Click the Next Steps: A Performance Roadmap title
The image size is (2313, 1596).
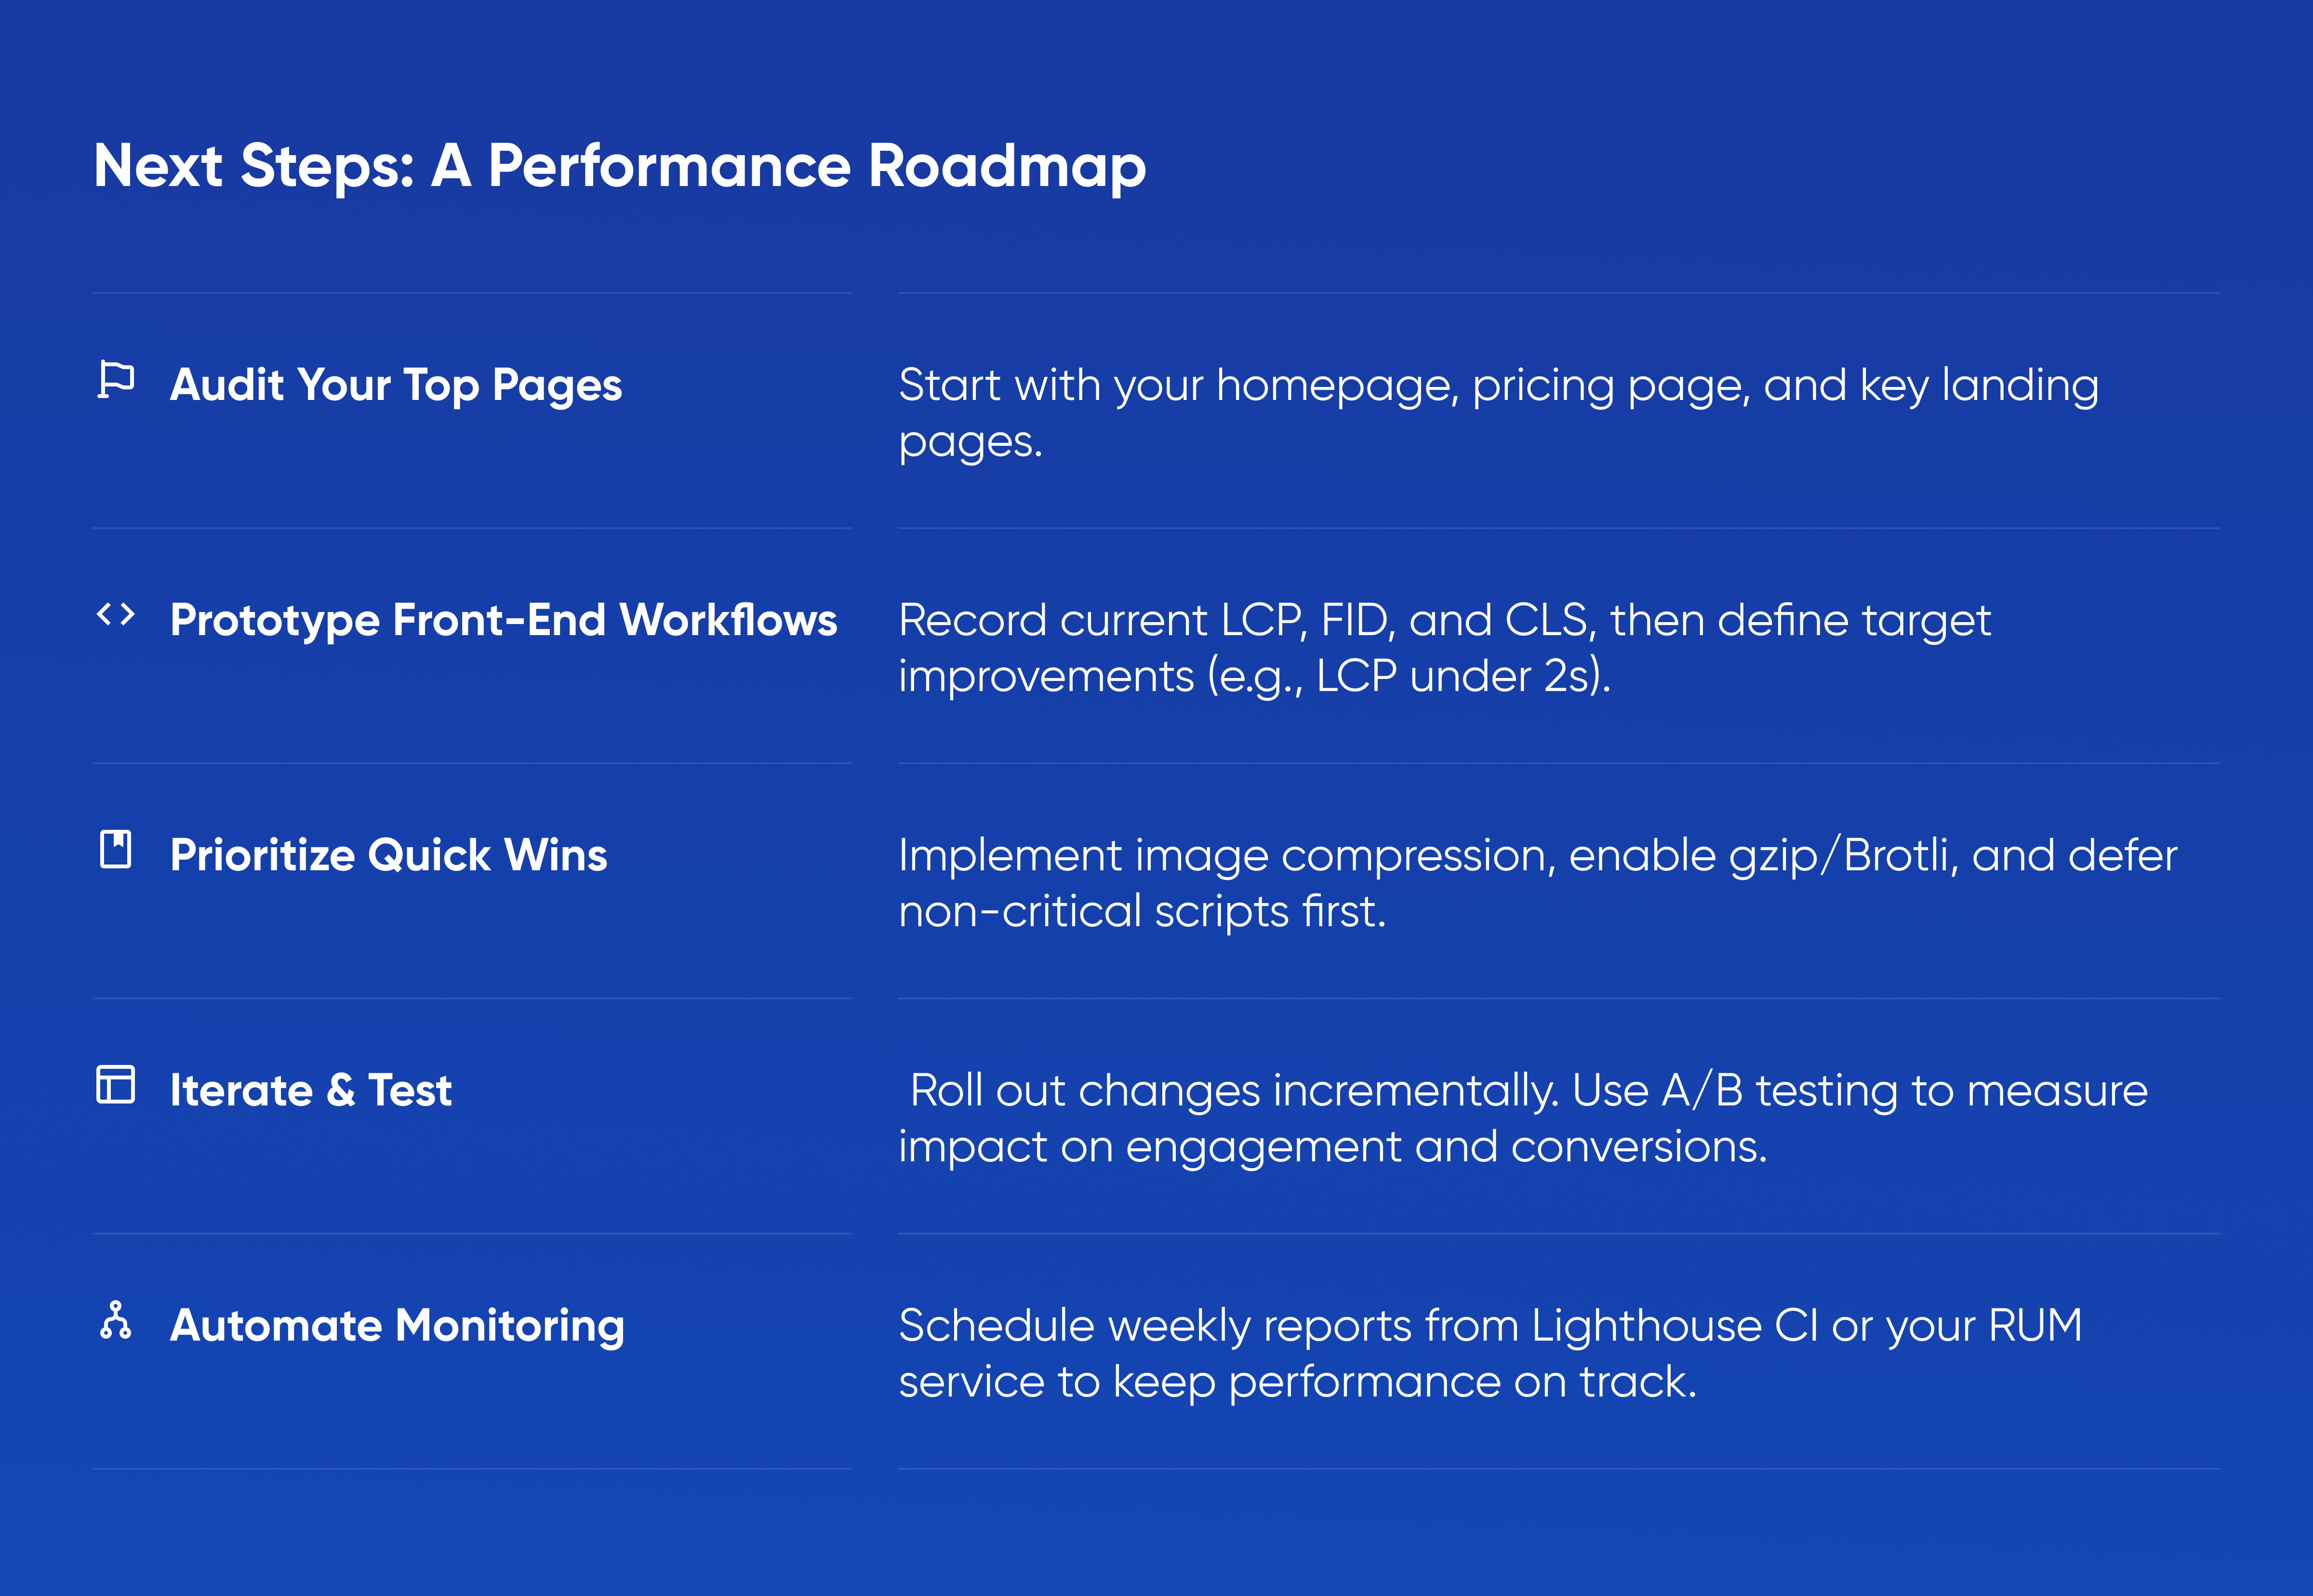tap(620, 166)
